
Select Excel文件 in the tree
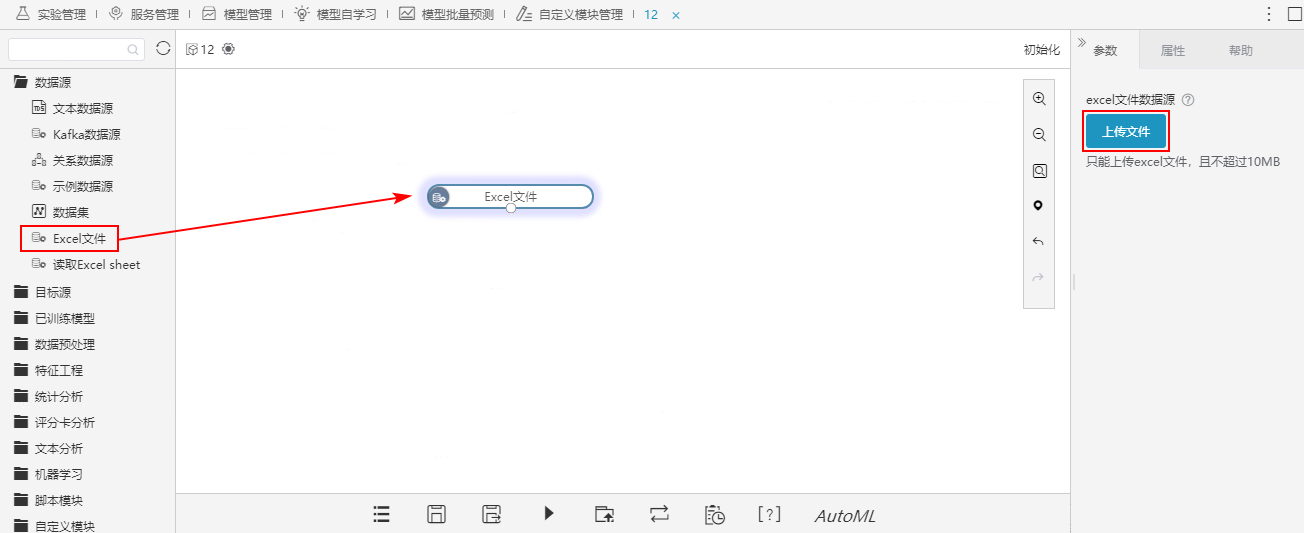69,238
